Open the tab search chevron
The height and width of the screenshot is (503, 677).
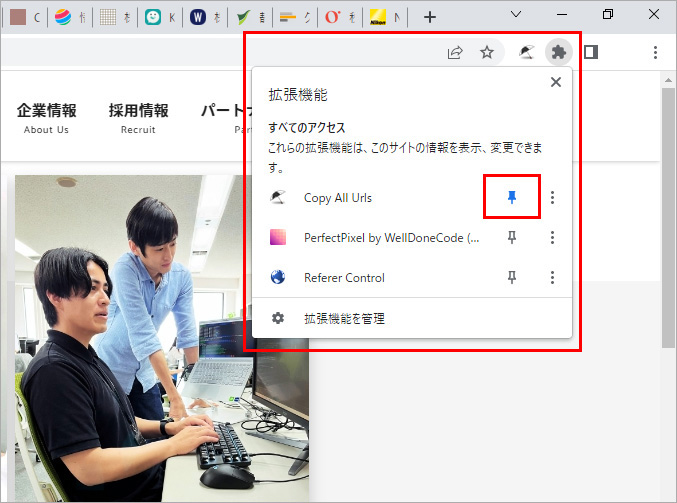(x=516, y=14)
